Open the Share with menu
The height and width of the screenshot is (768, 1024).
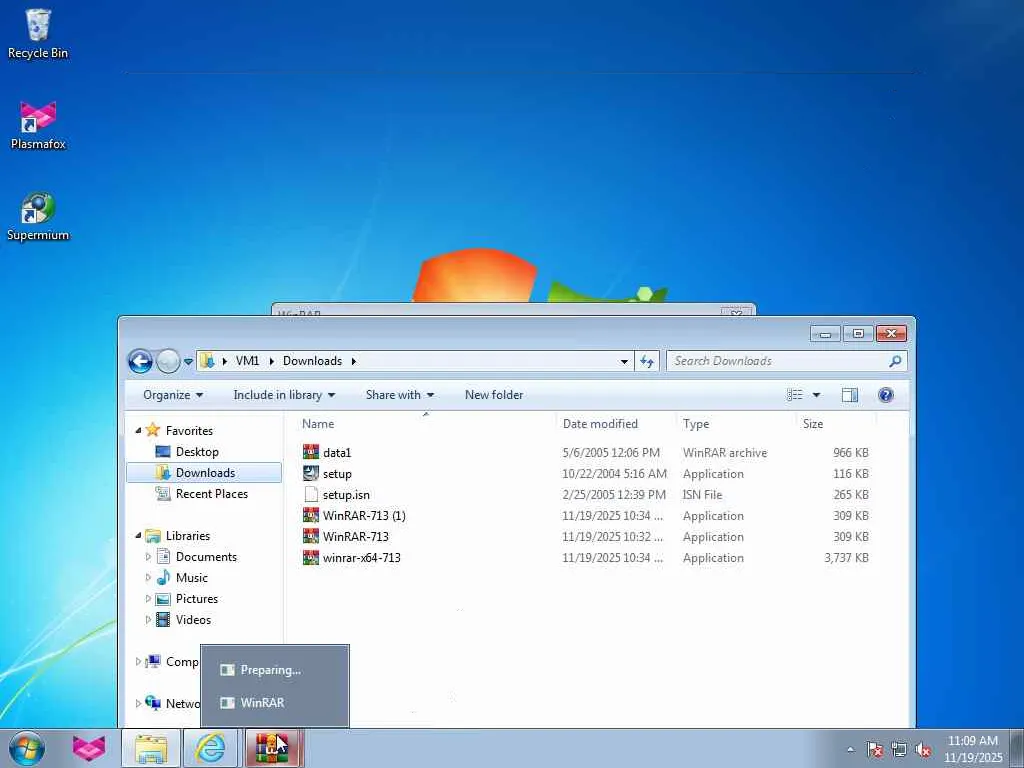(x=400, y=395)
